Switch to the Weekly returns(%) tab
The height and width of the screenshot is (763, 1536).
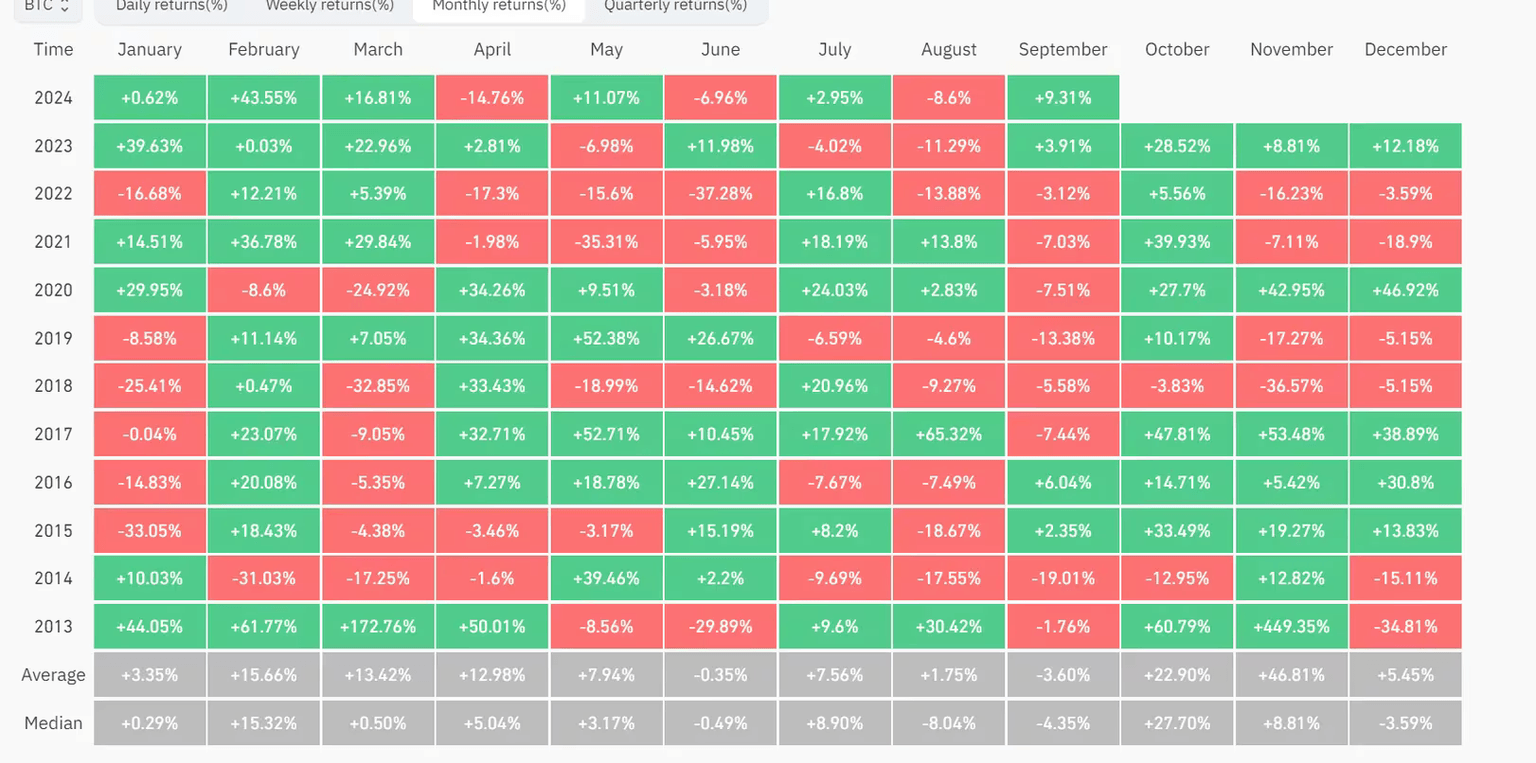click(x=329, y=6)
